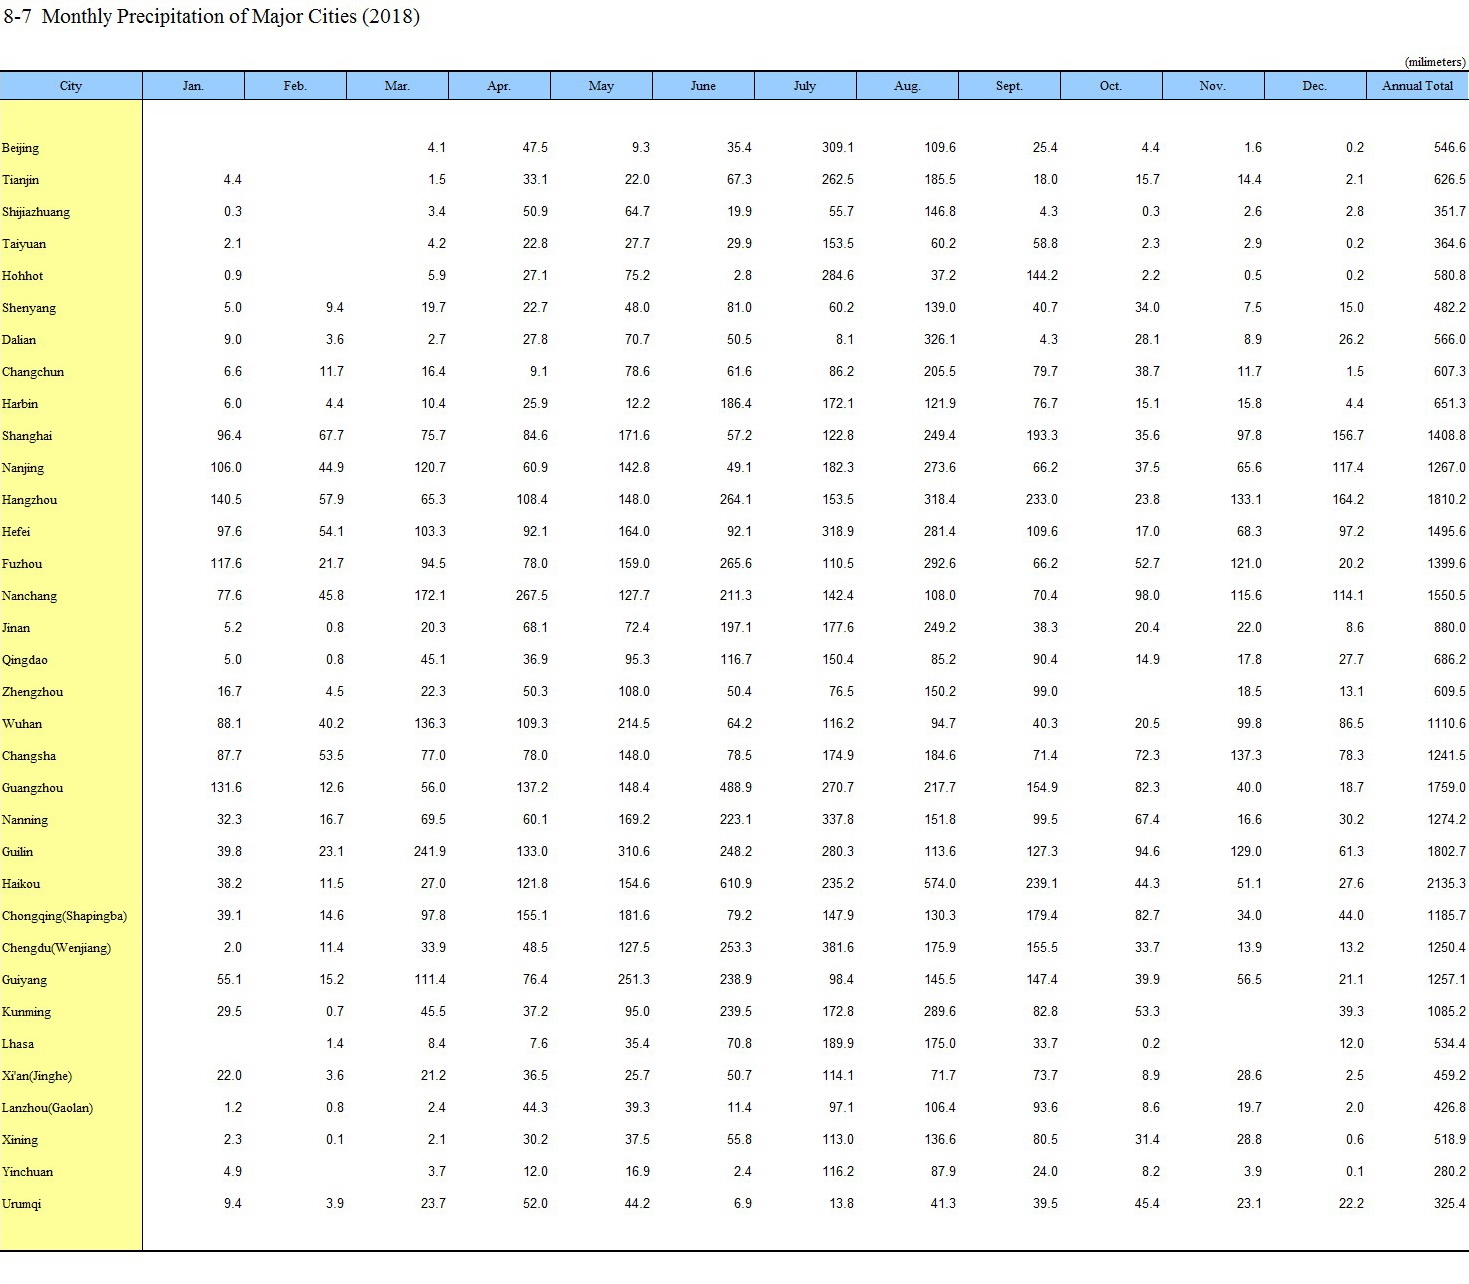
Task: Click the Chengdu(Wenjiang) row label
Action: coord(56,948)
